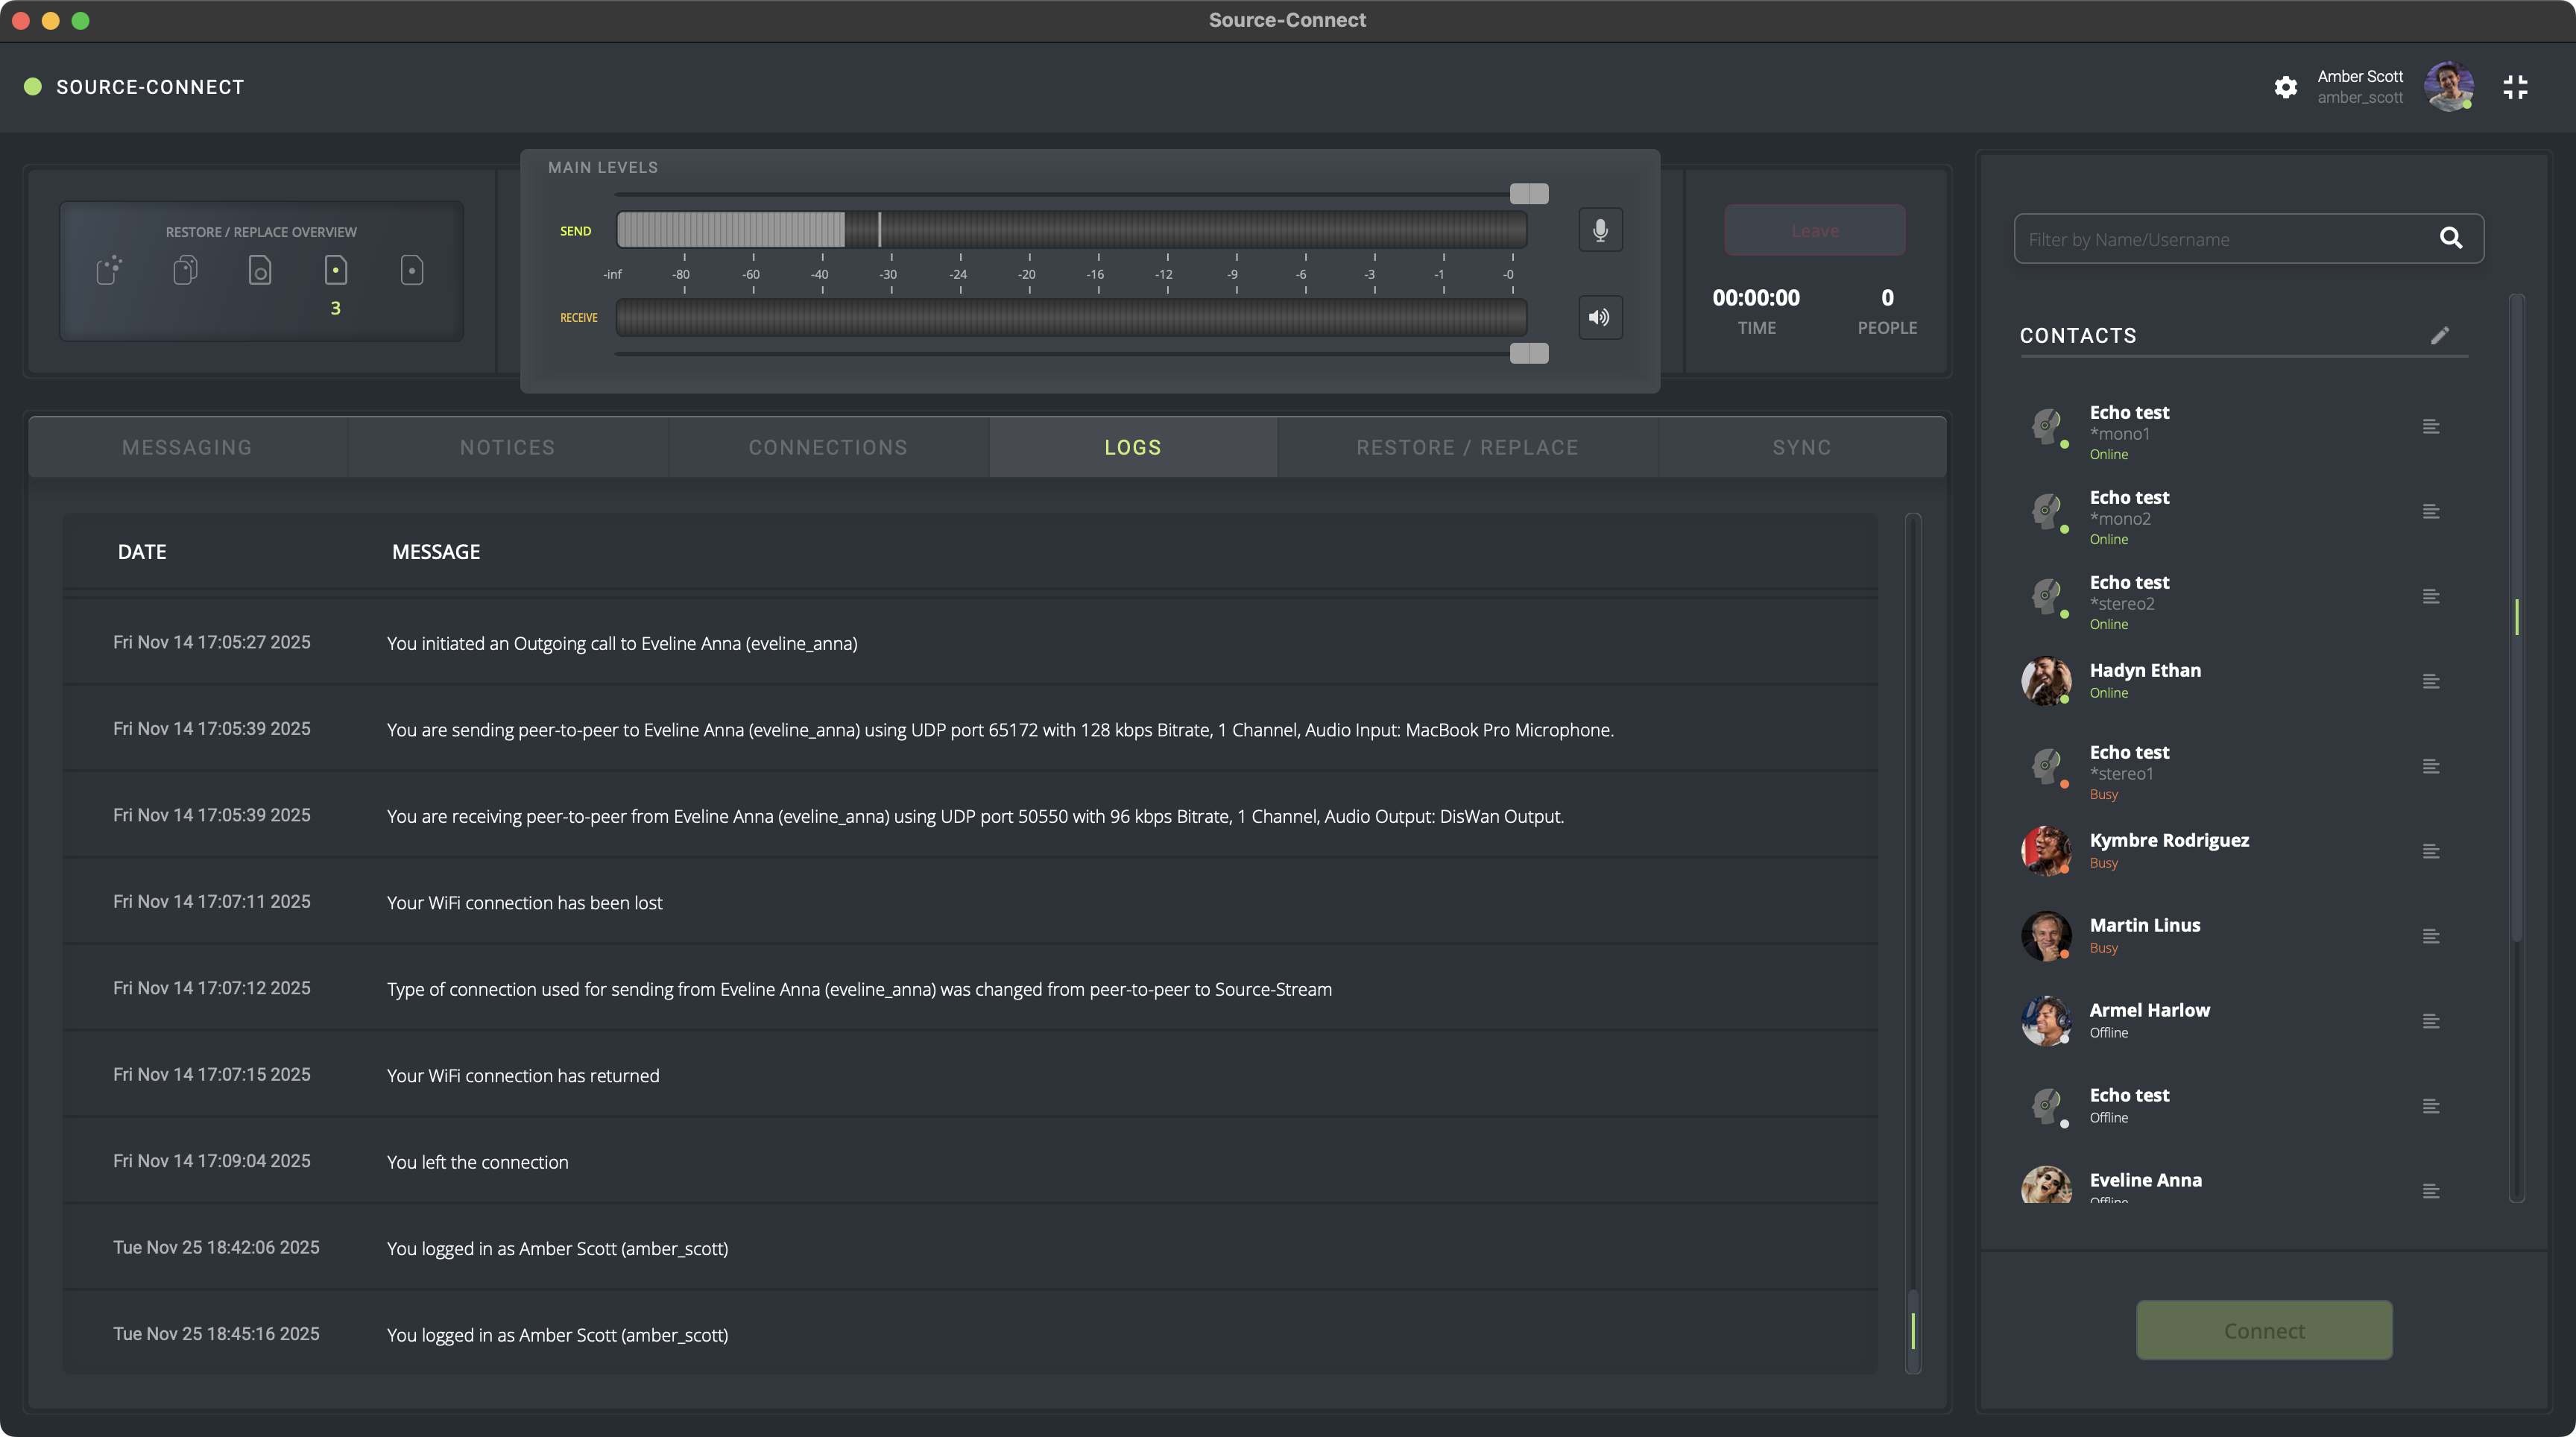Open the settings gear icon

[x=2286, y=87]
